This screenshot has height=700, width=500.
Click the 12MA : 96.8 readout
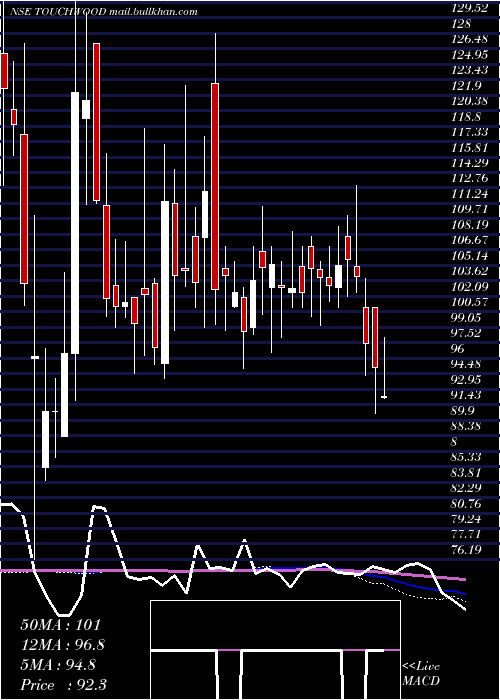(64, 645)
